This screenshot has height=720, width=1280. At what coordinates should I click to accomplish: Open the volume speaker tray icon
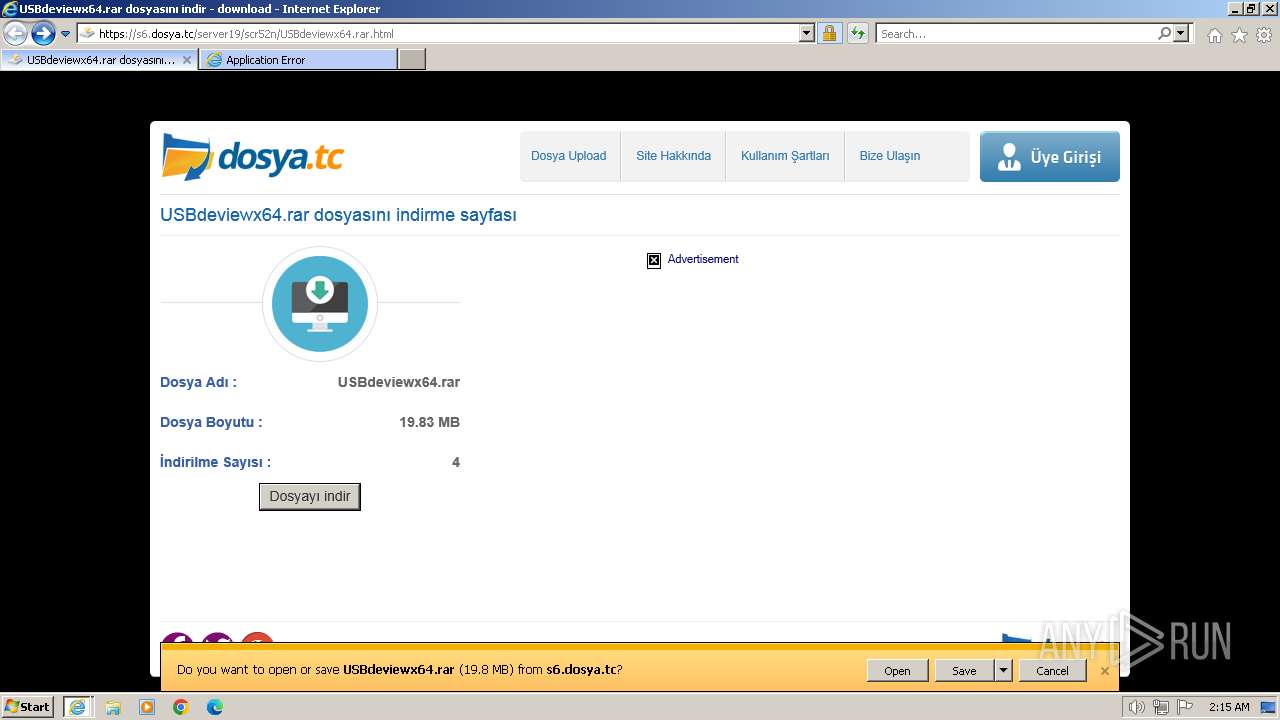coord(1137,707)
